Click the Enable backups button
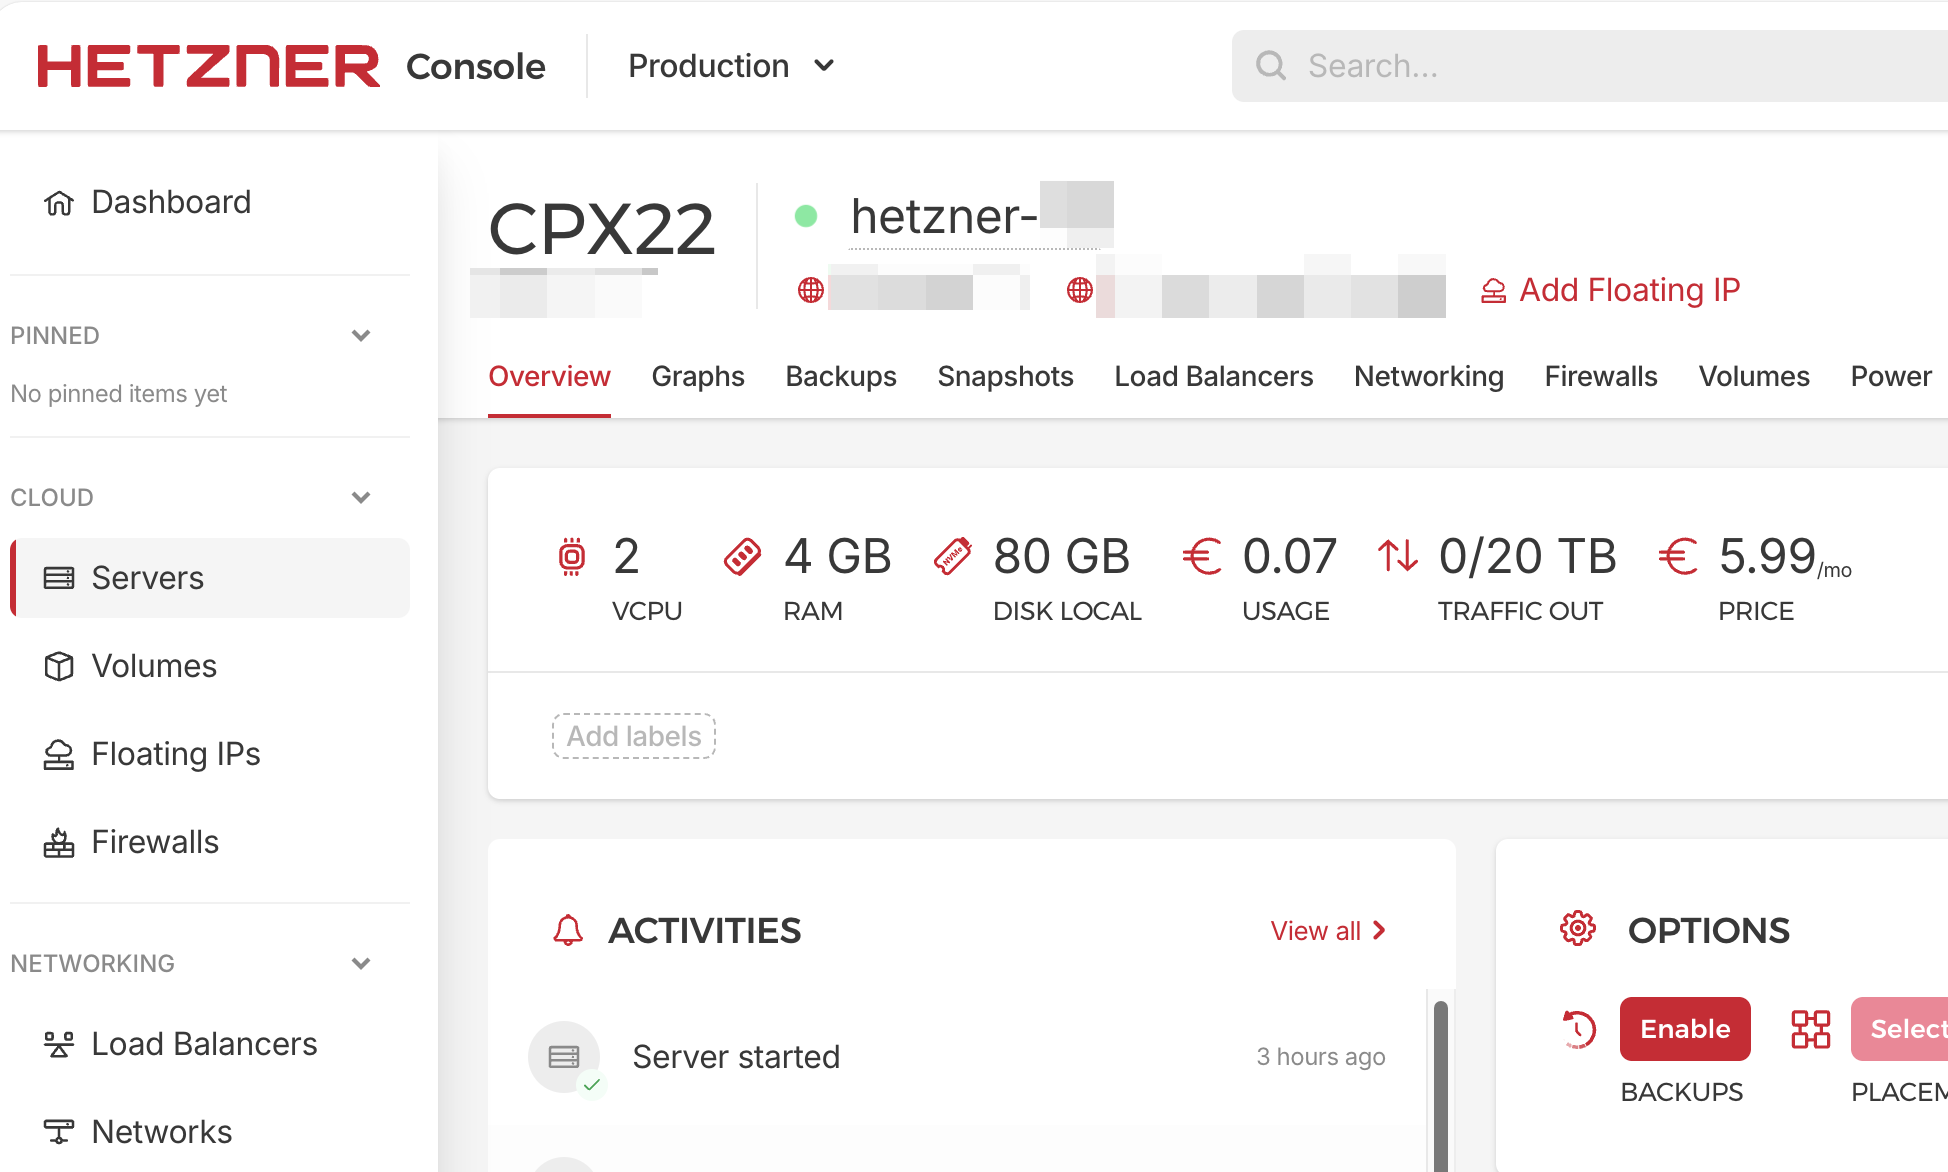1948x1172 pixels. click(1685, 1029)
